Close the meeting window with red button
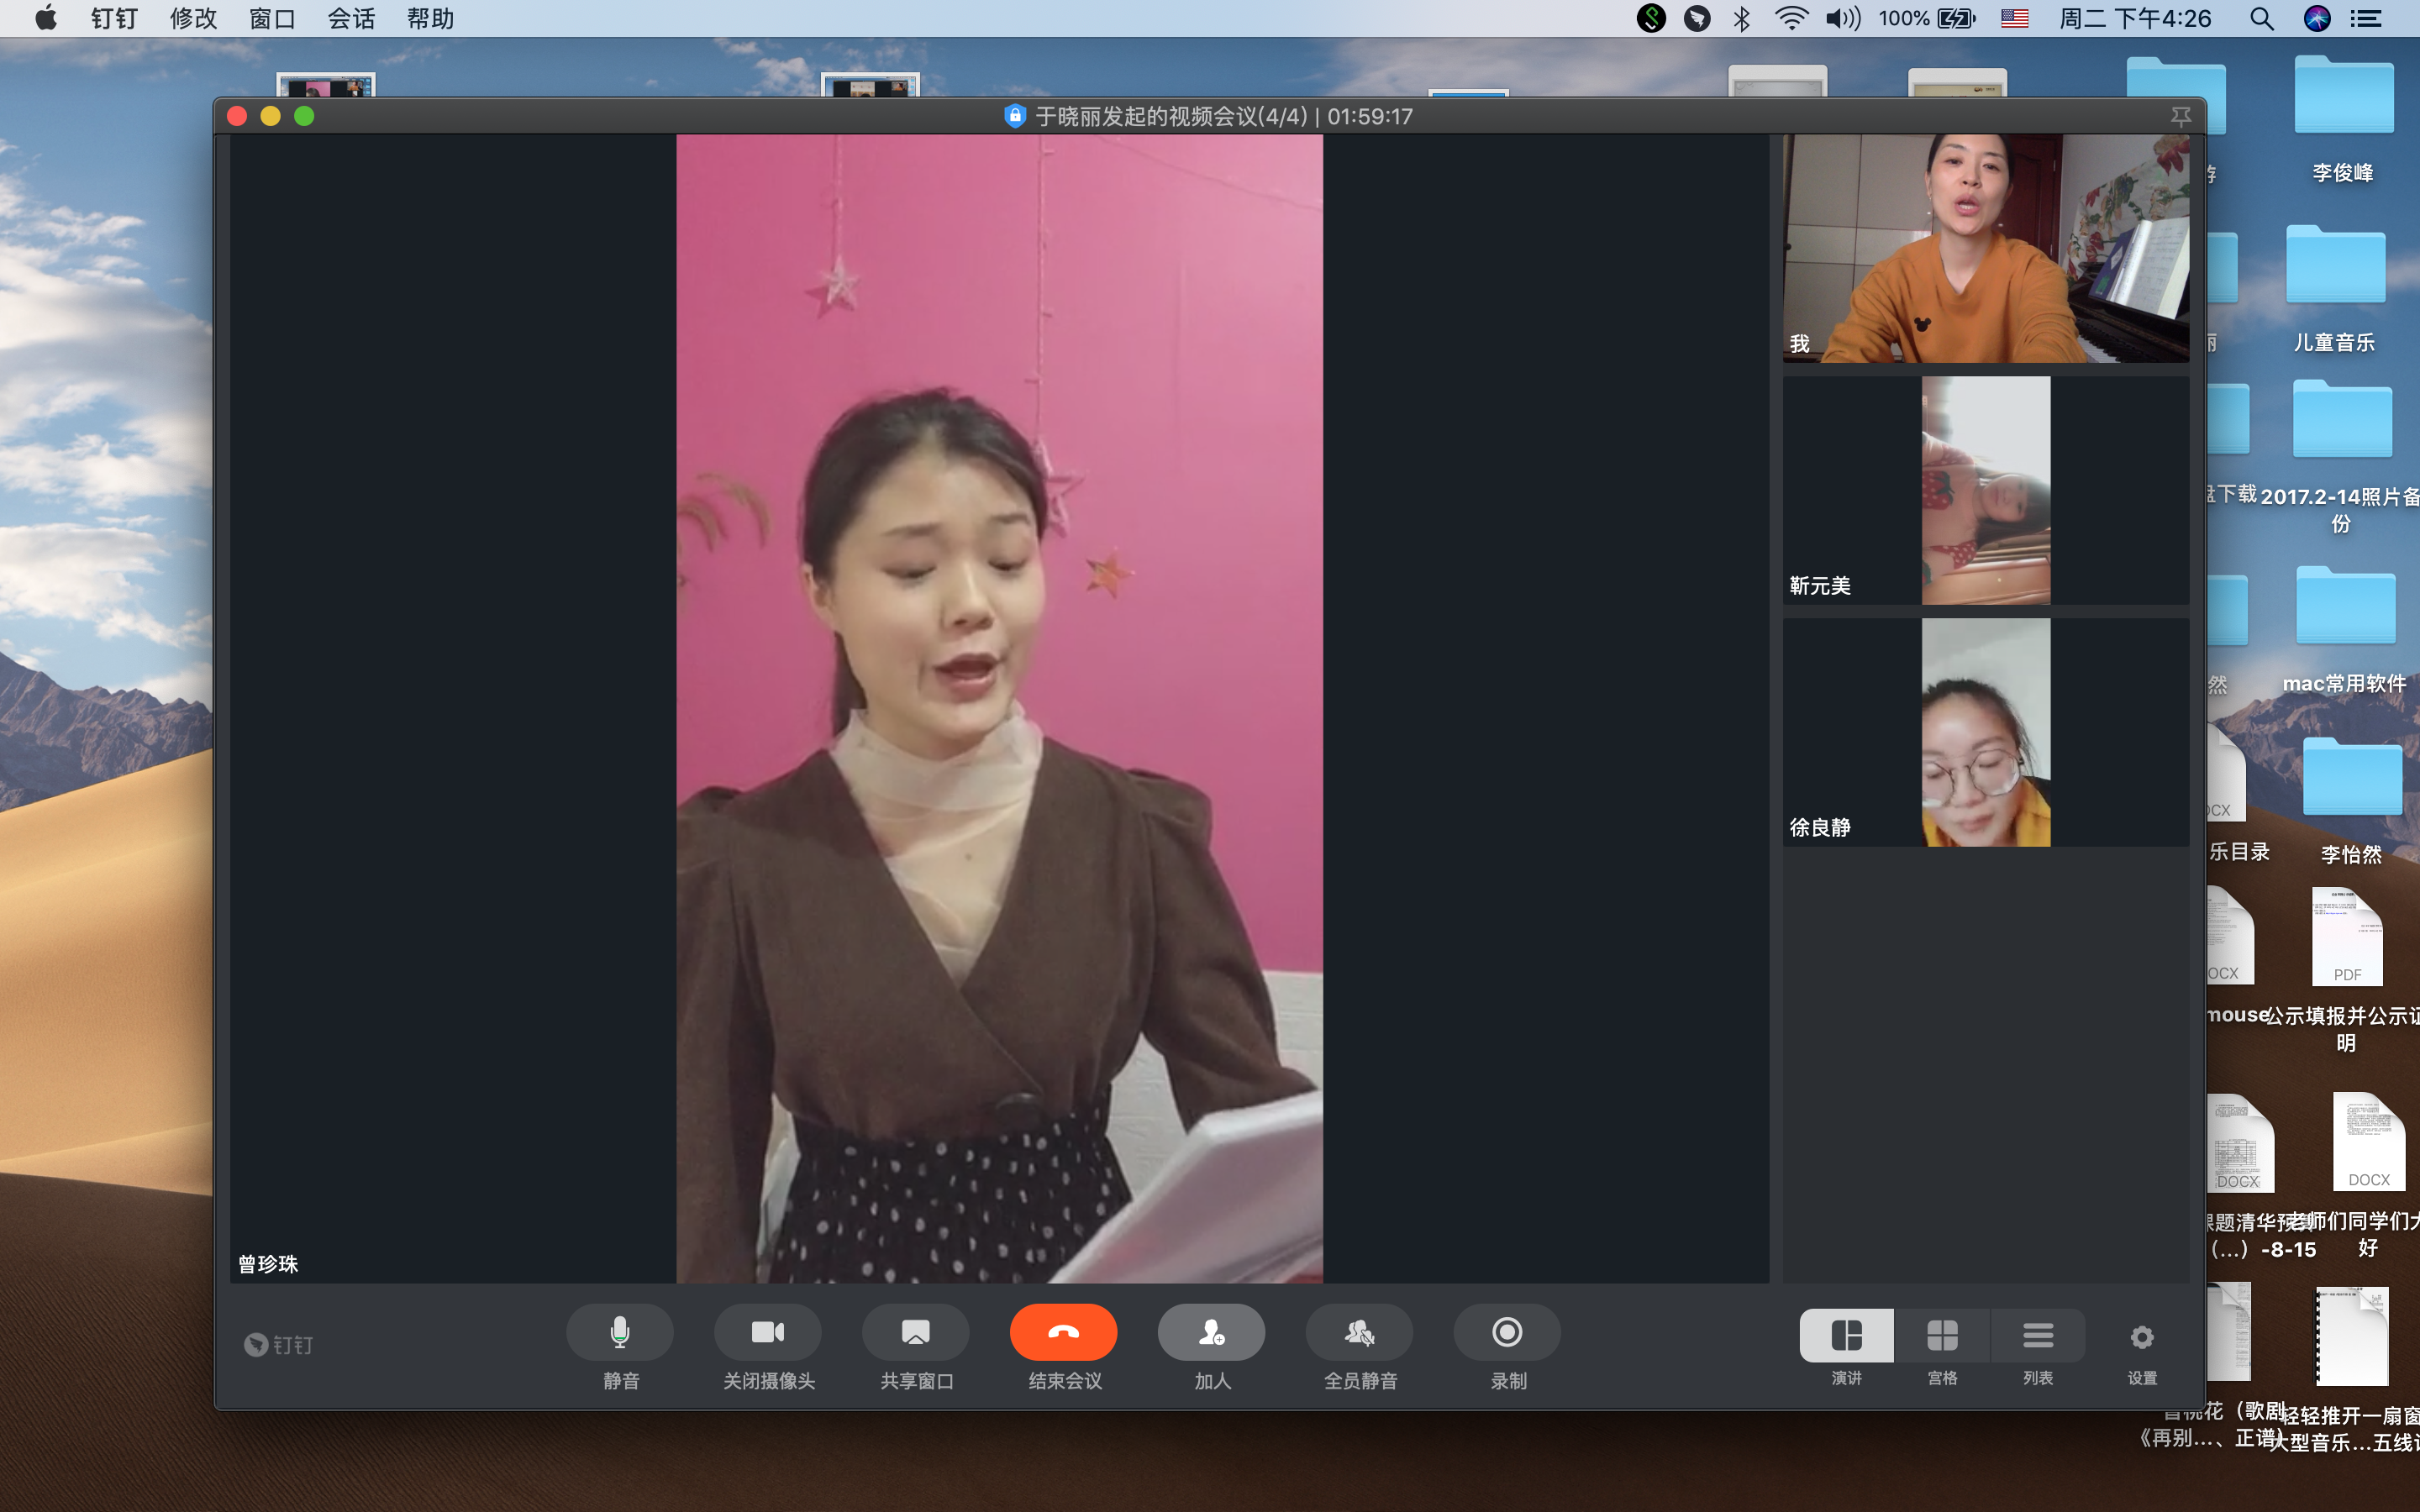 [237, 116]
